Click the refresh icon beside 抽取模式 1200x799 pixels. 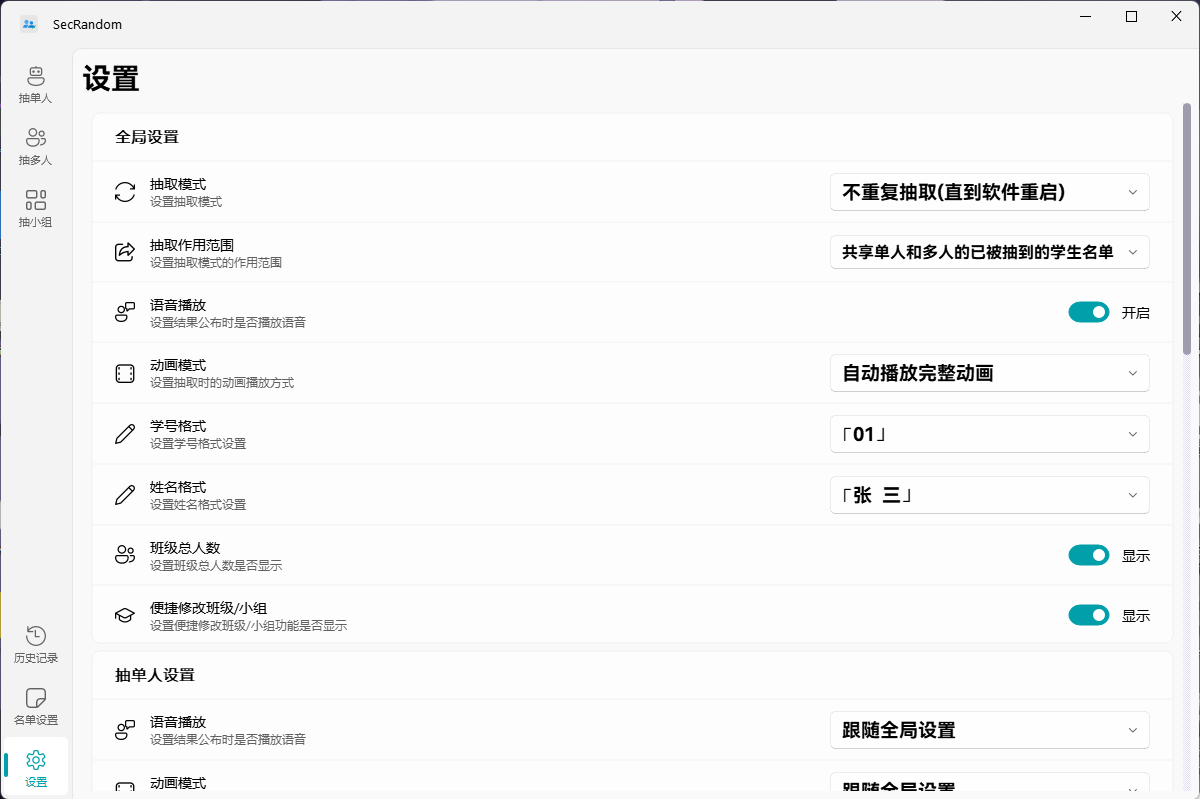pyautogui.click(x=125, y=192)
